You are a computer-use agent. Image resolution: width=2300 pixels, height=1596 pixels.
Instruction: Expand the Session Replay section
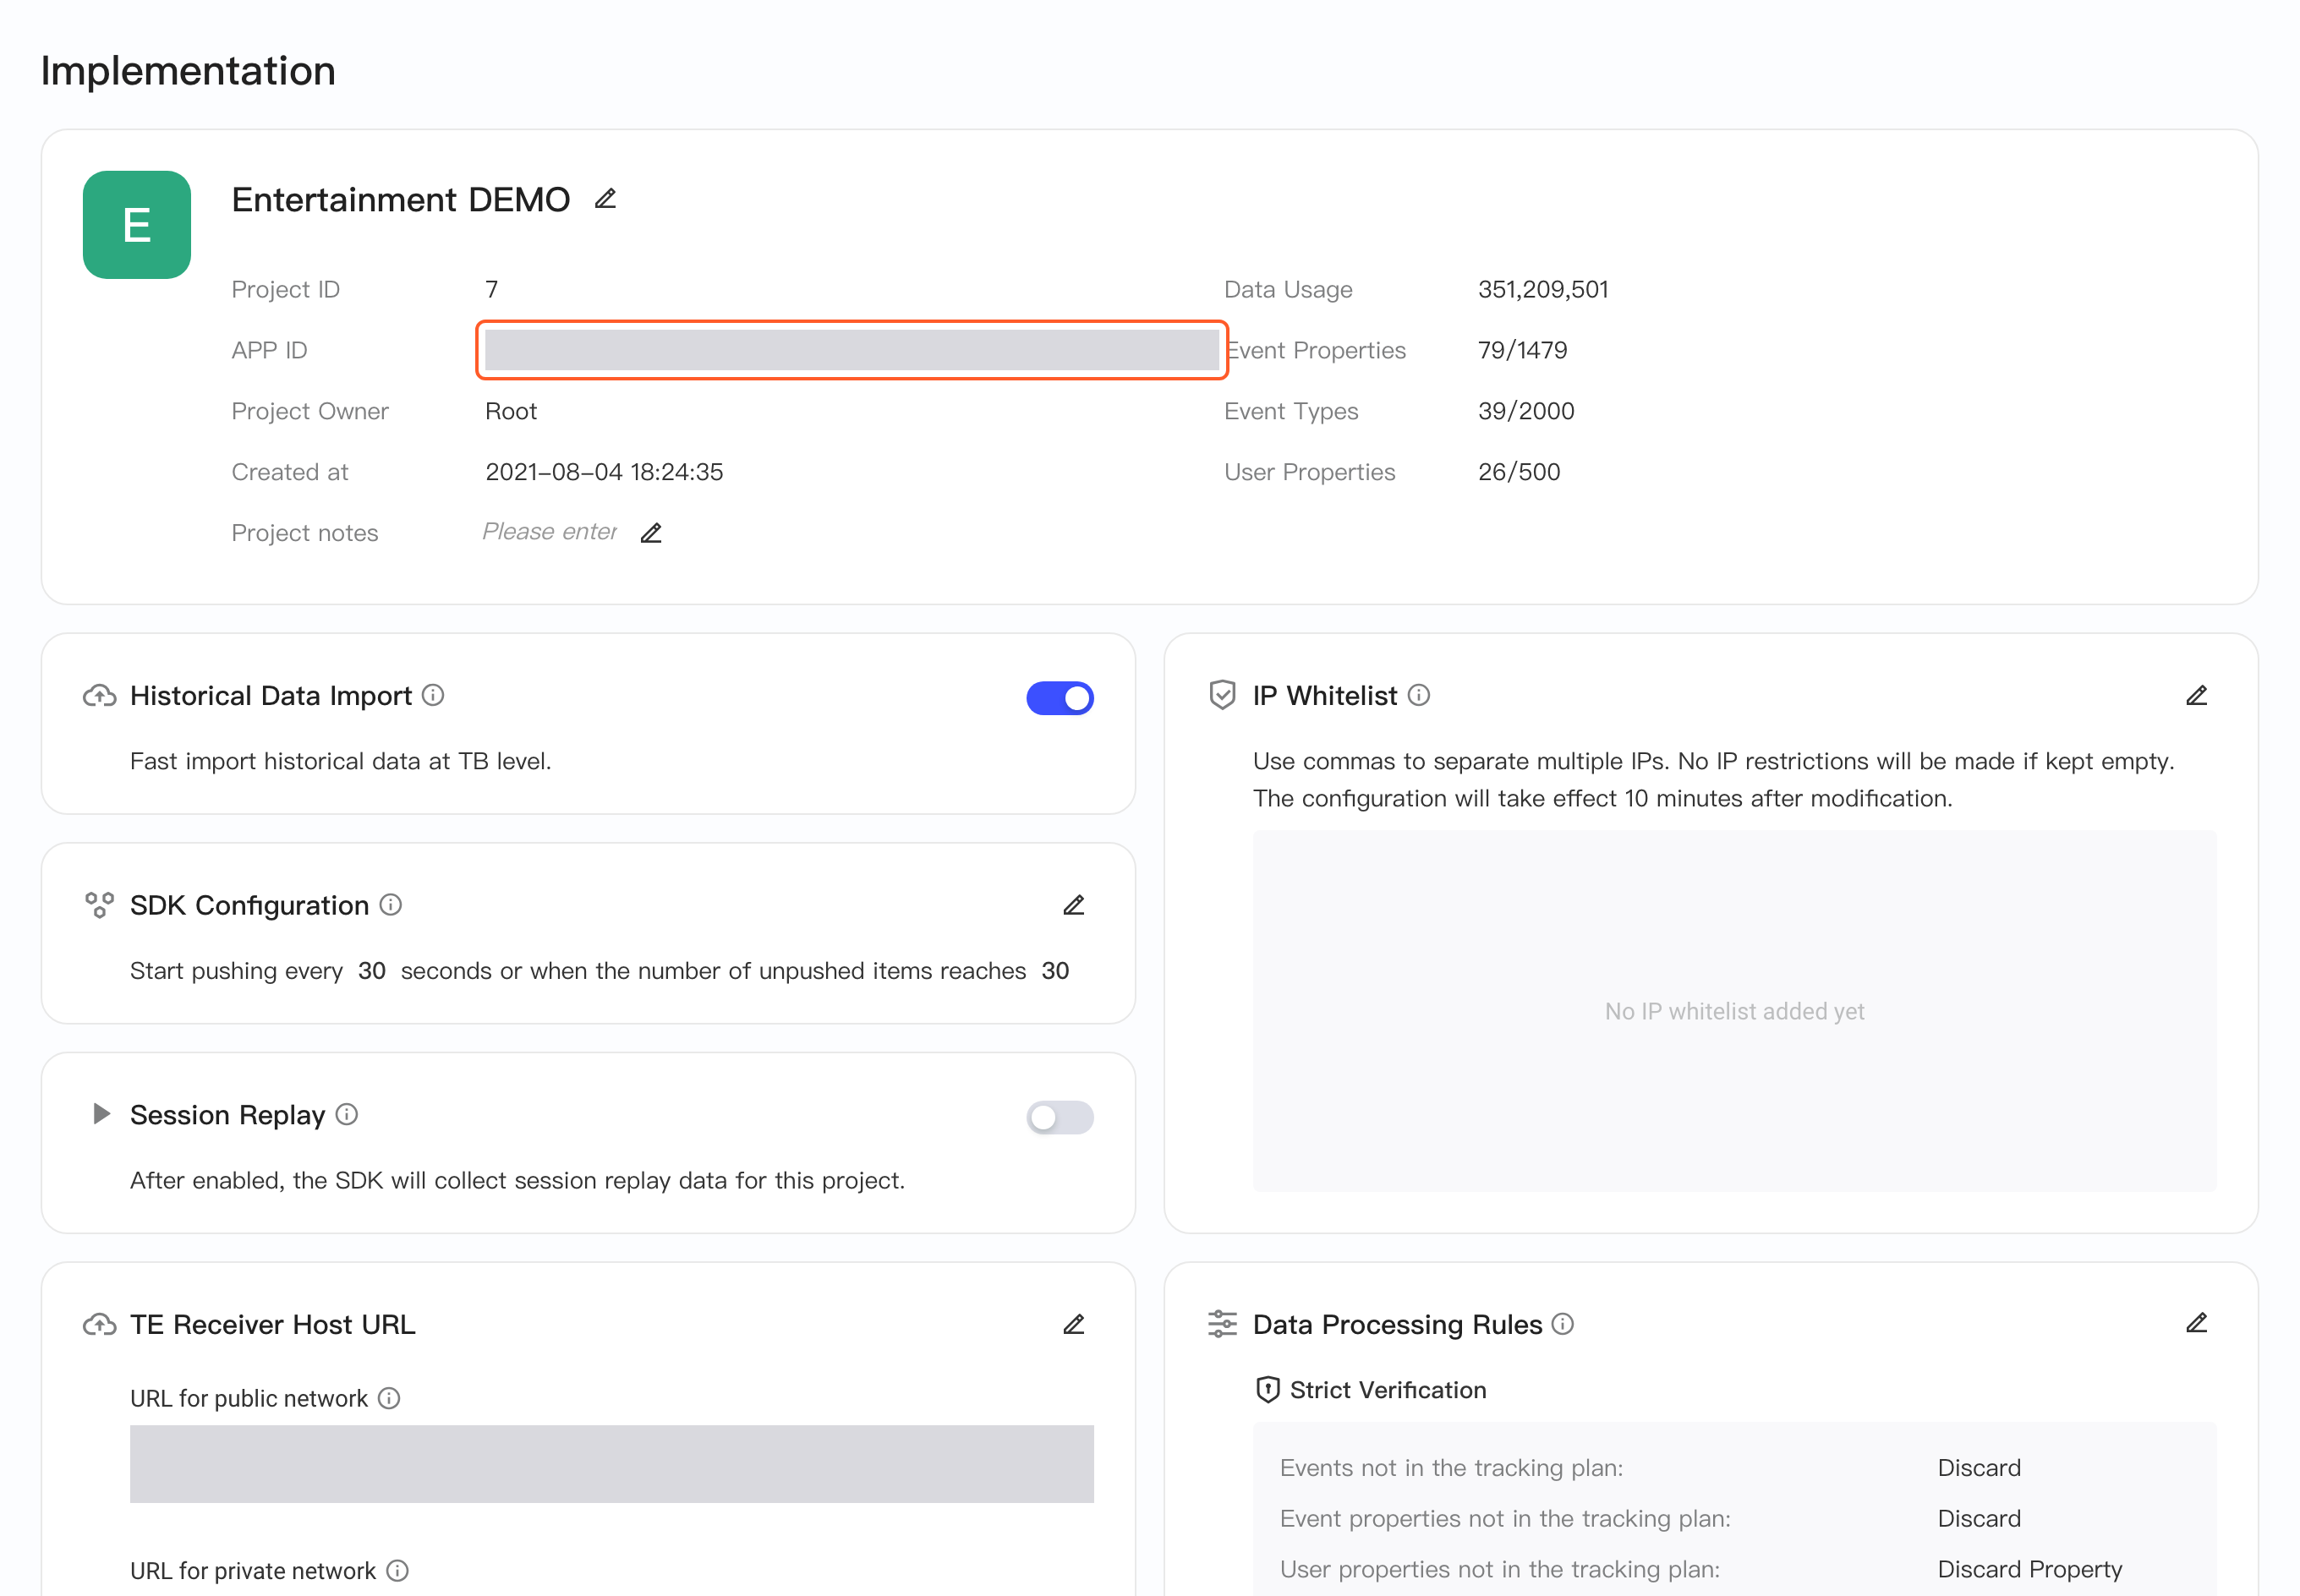(x=101, y=1114)
